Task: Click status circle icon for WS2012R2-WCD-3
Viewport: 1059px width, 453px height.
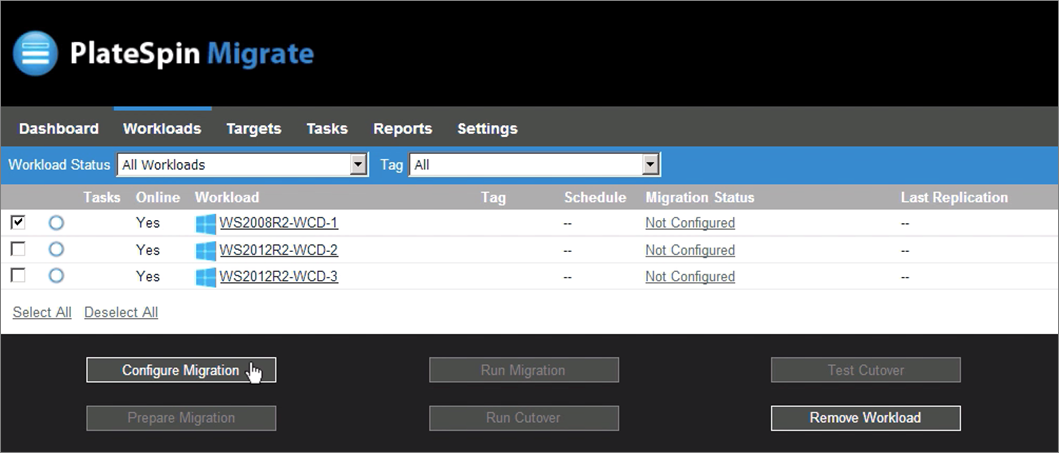Action: pyautogui.click(x=56, y=276)
